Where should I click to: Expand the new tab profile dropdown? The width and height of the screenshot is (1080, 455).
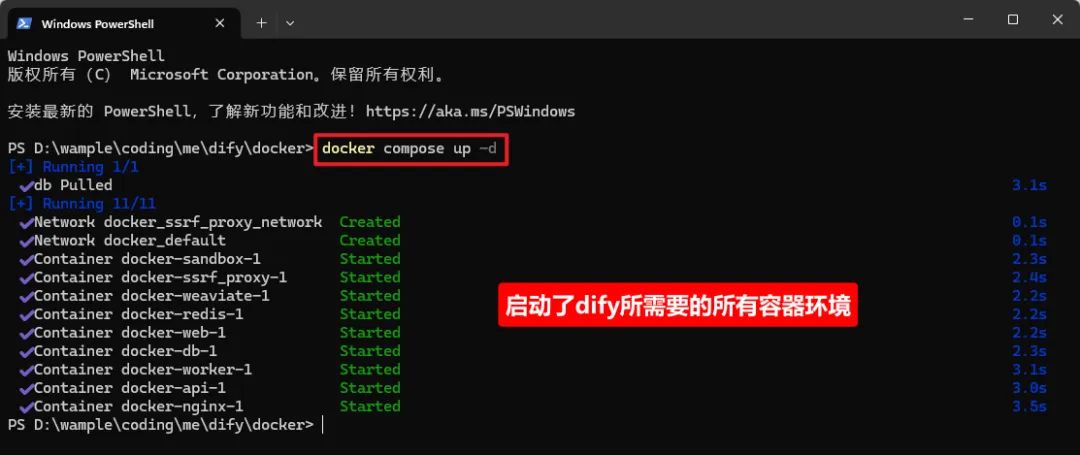(290, 23)
